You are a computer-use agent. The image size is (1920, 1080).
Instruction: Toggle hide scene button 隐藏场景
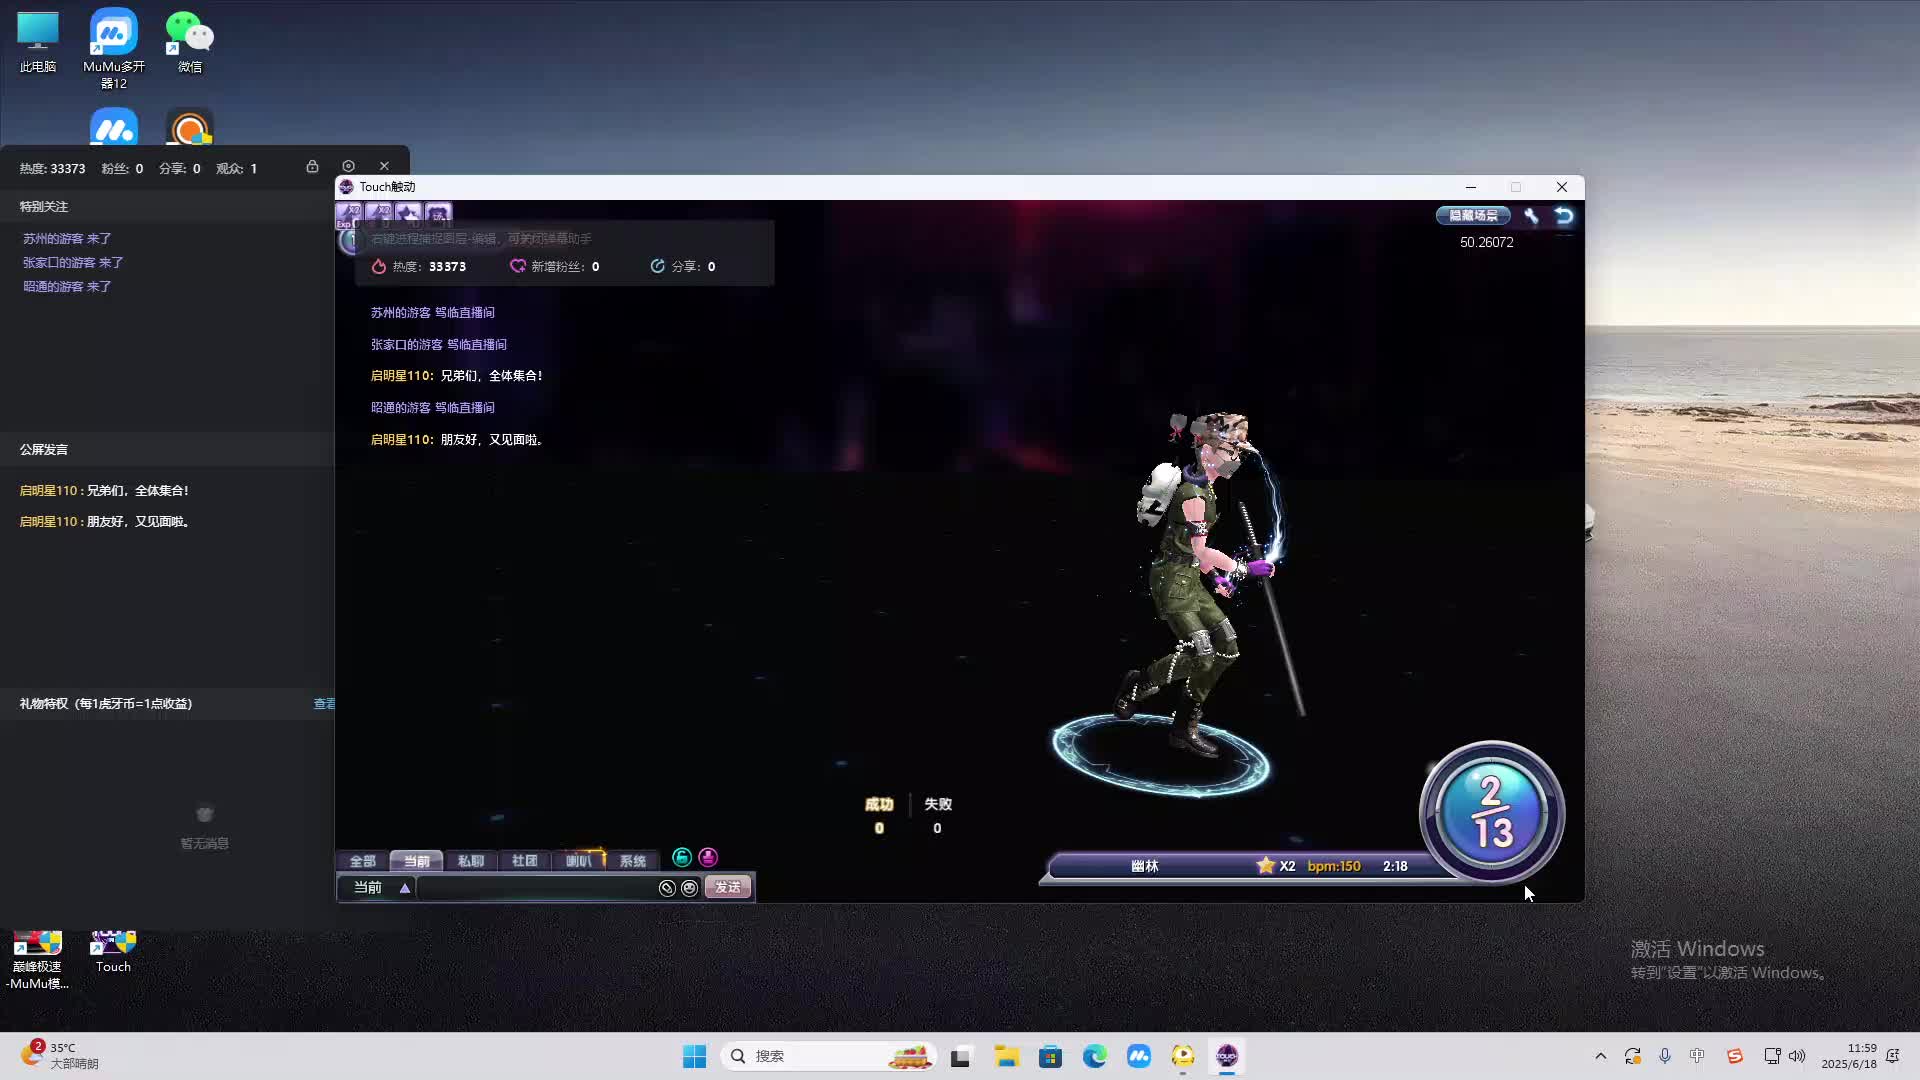click(1473, 215)
